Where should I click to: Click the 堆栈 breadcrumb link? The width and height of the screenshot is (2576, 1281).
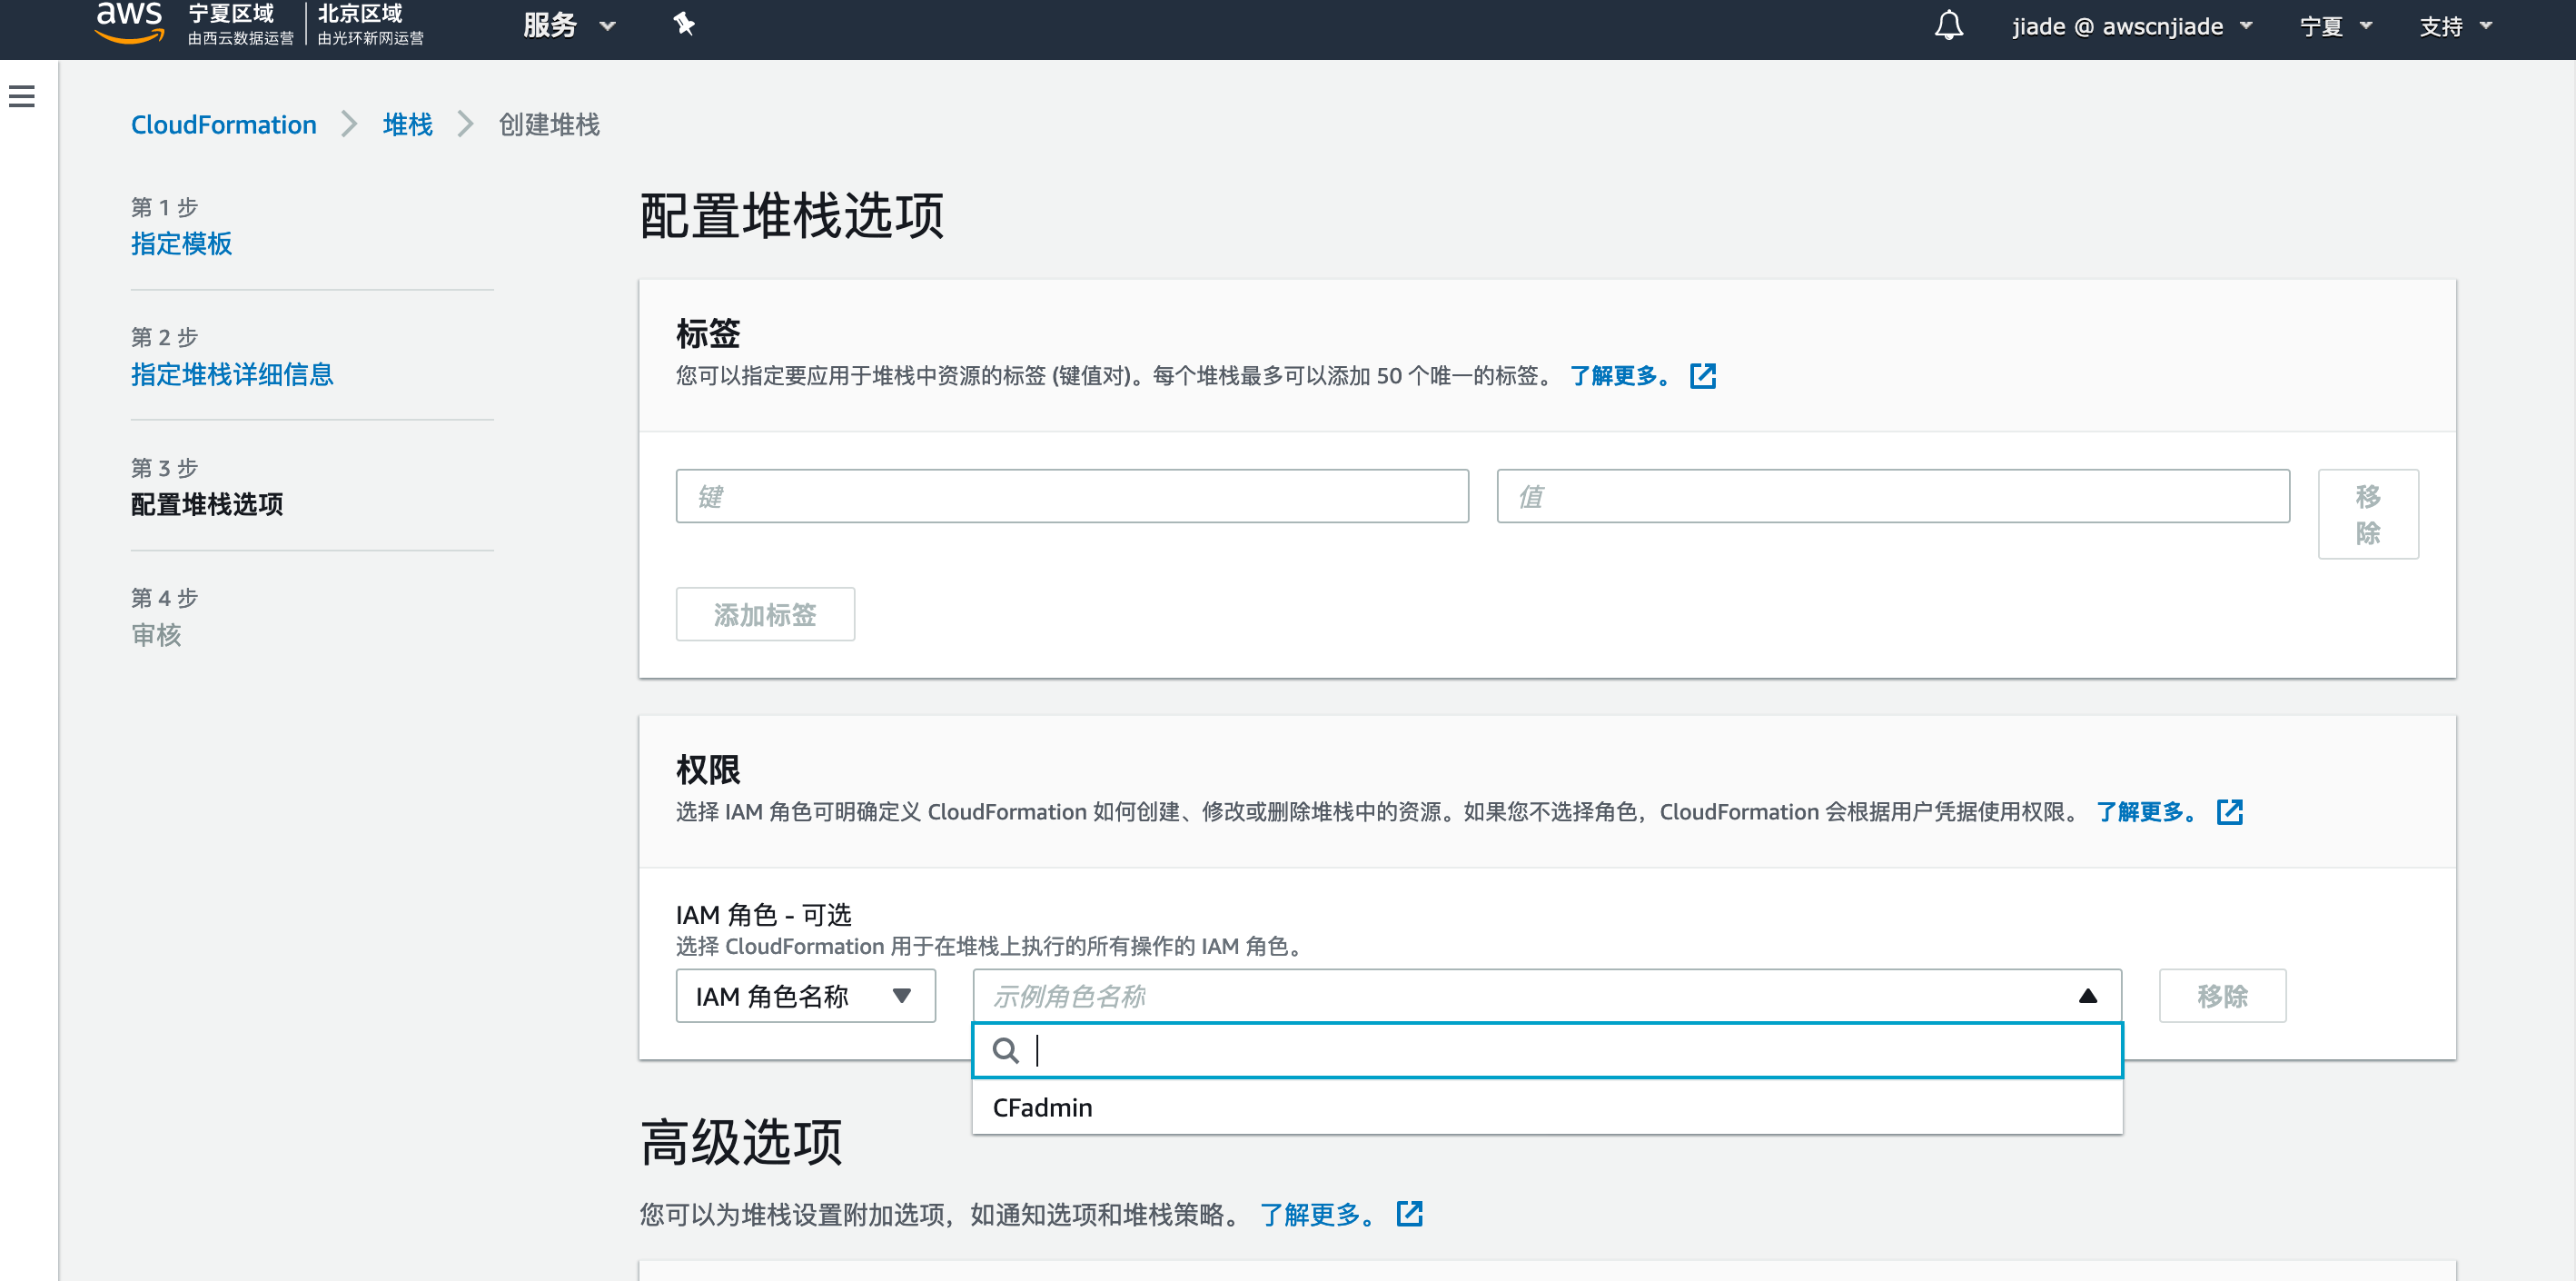(x=407, y=124)
